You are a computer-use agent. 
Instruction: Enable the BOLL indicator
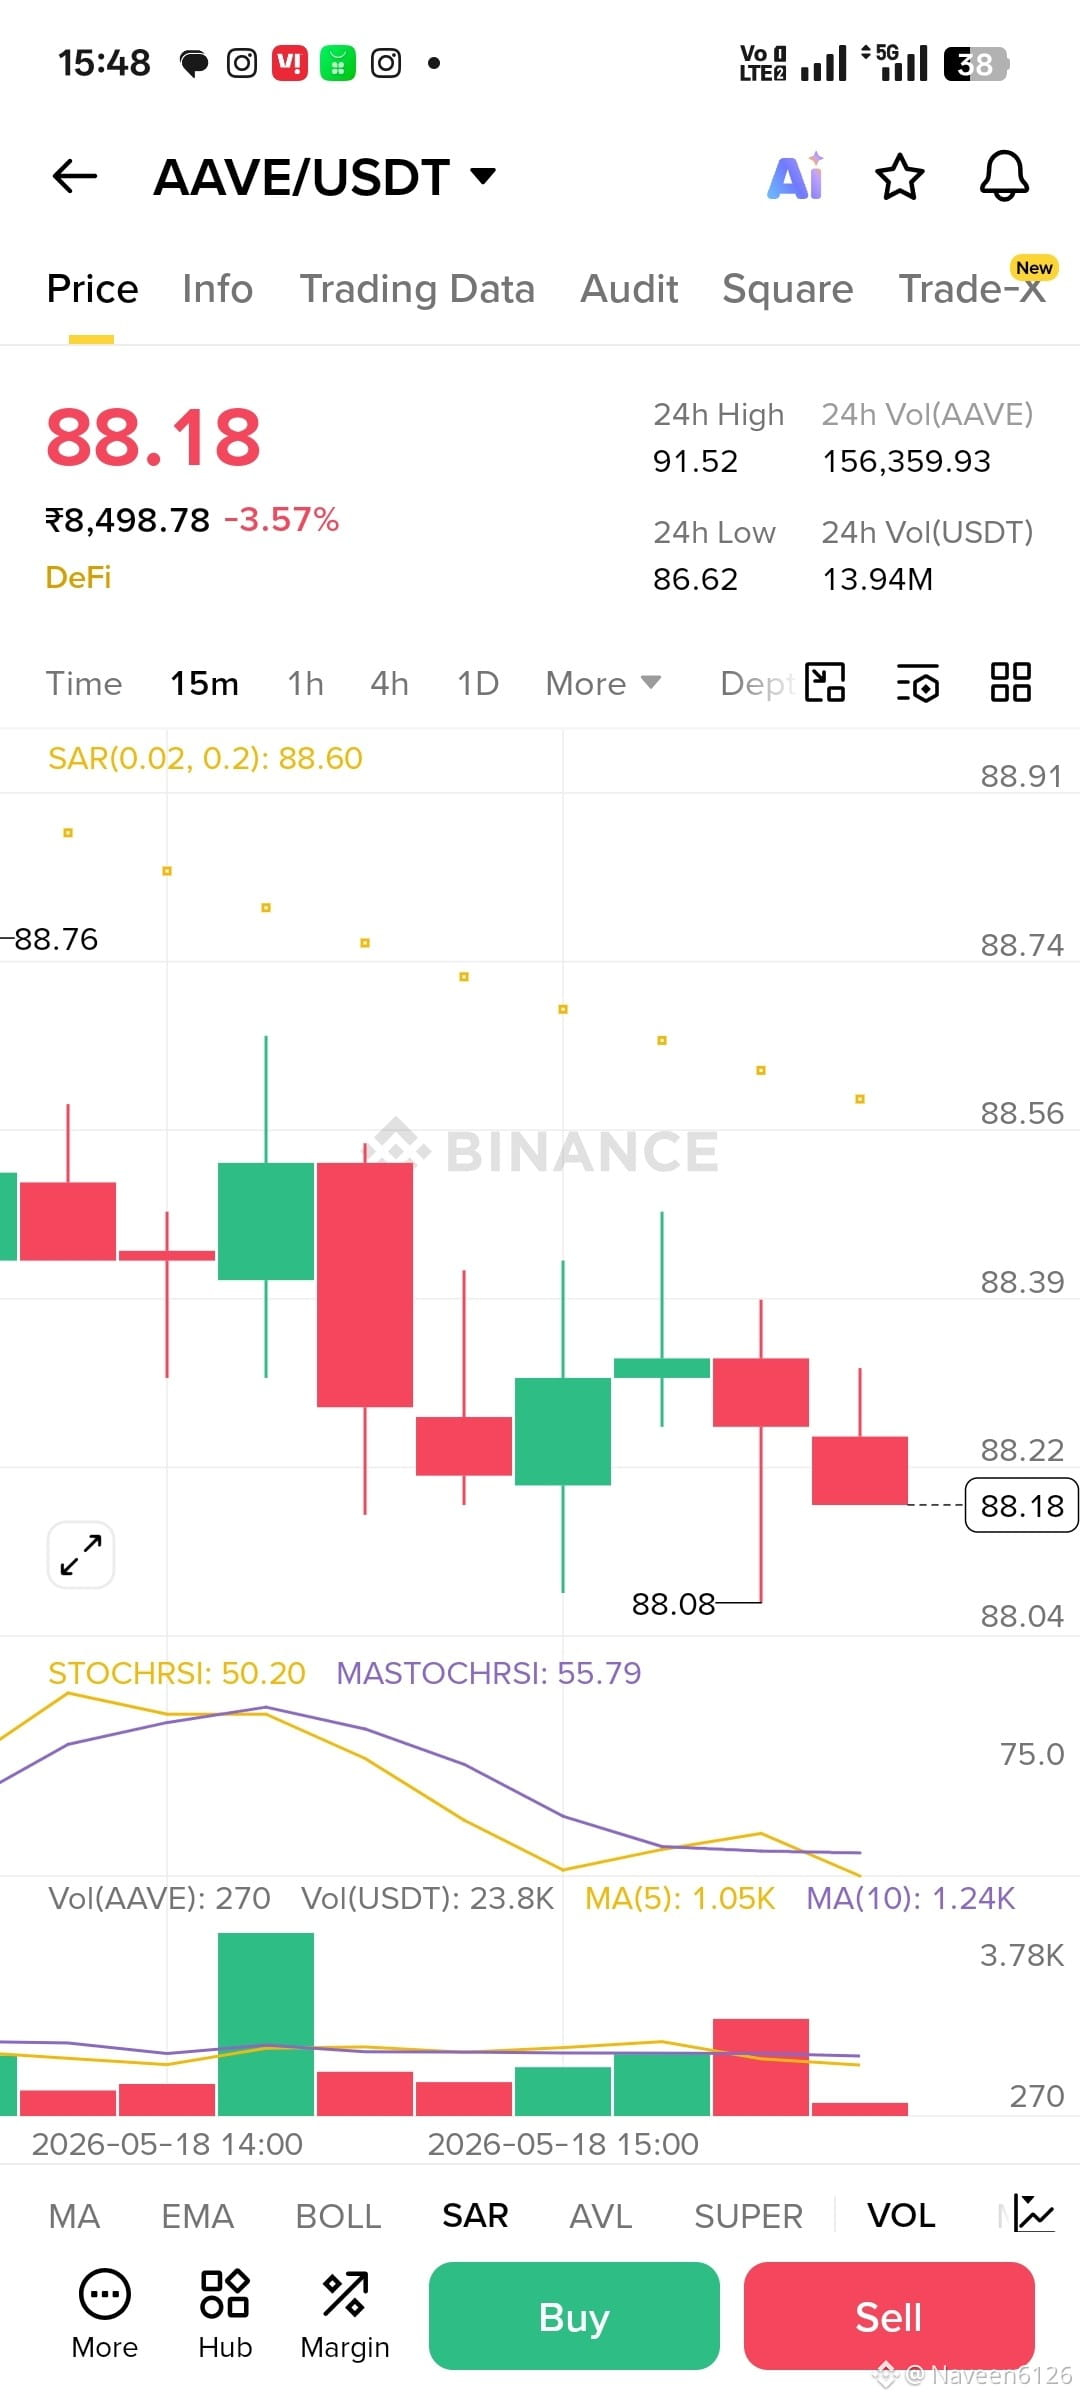click(338, 2215)
